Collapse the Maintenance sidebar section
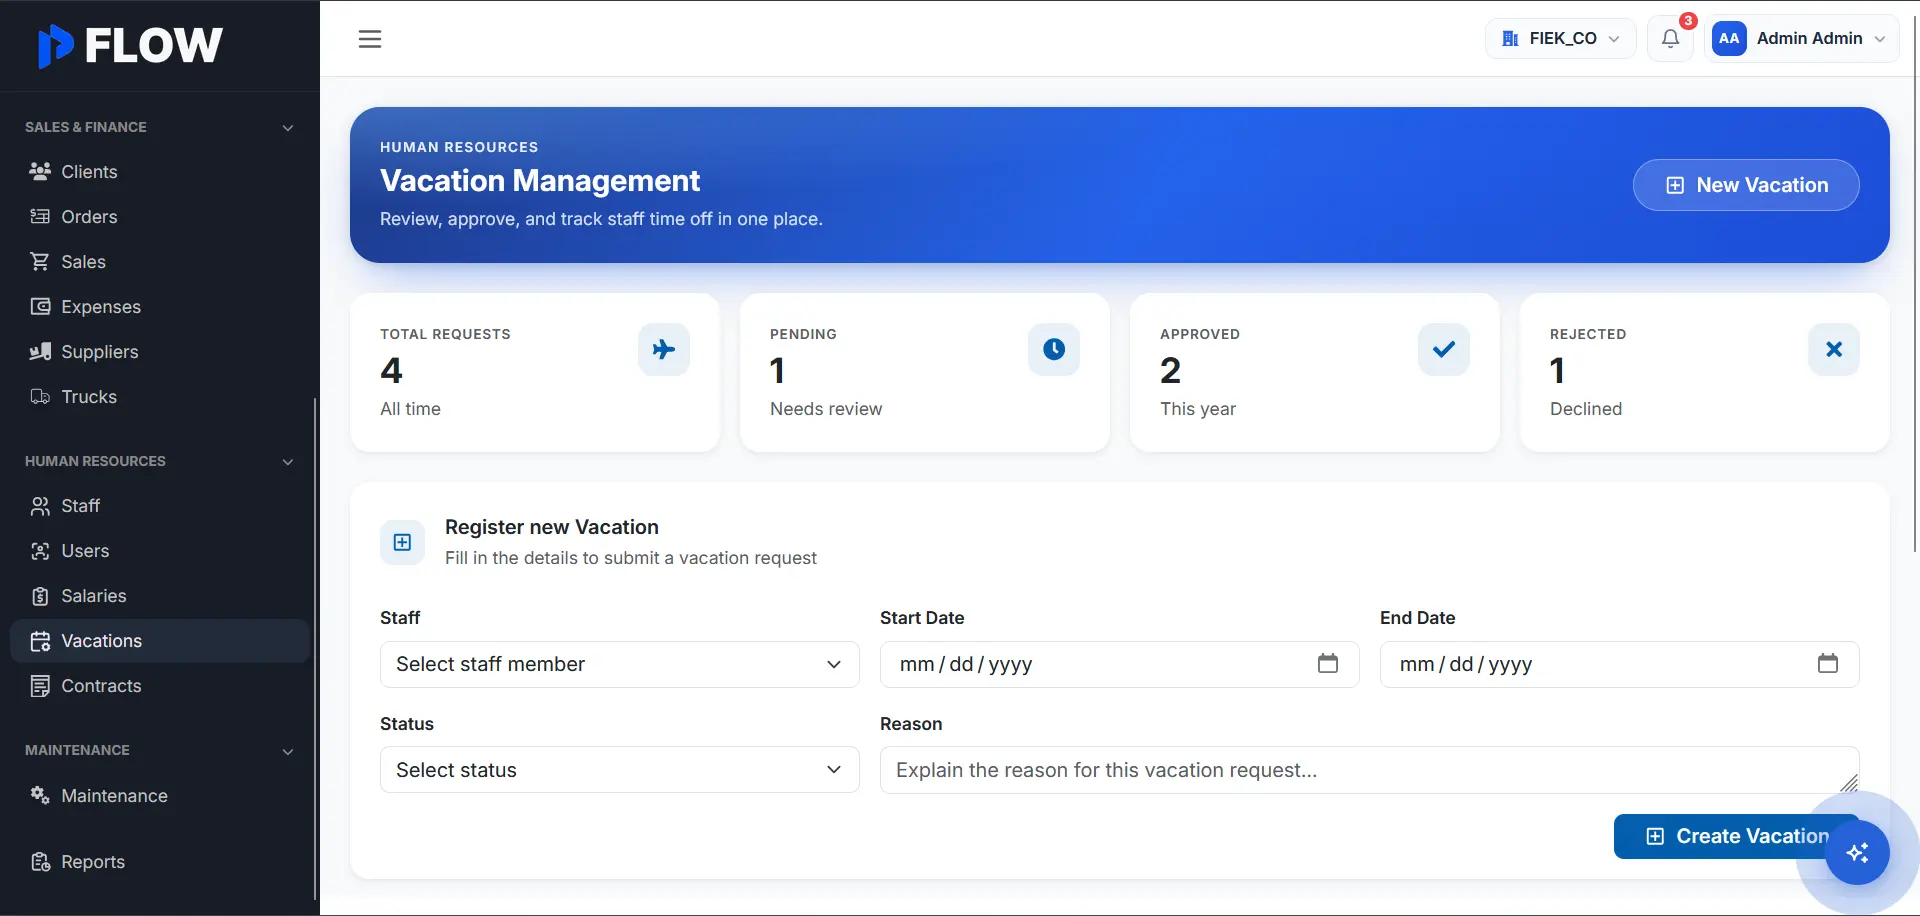This screenshot has width=1920, height=916. [x=288, y=752]
